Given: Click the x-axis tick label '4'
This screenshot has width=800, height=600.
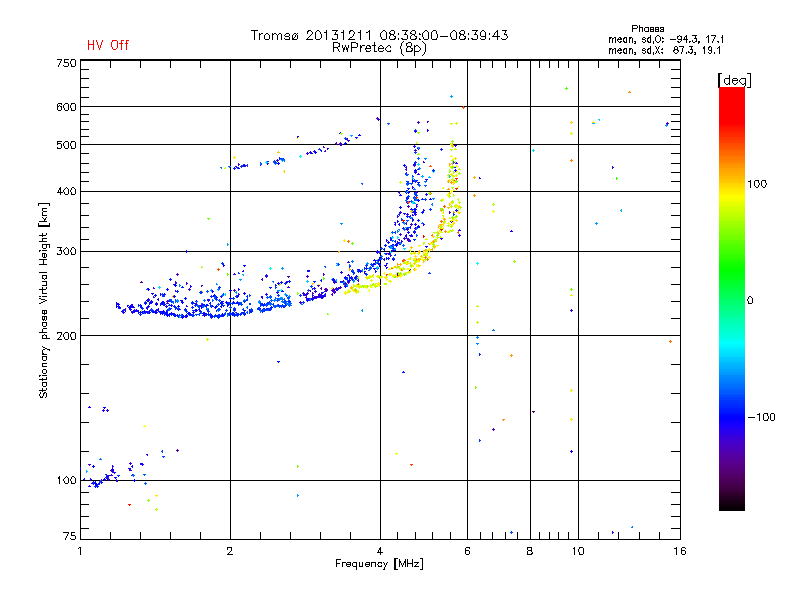Looking at the screenshot, I should click(380, 551).
